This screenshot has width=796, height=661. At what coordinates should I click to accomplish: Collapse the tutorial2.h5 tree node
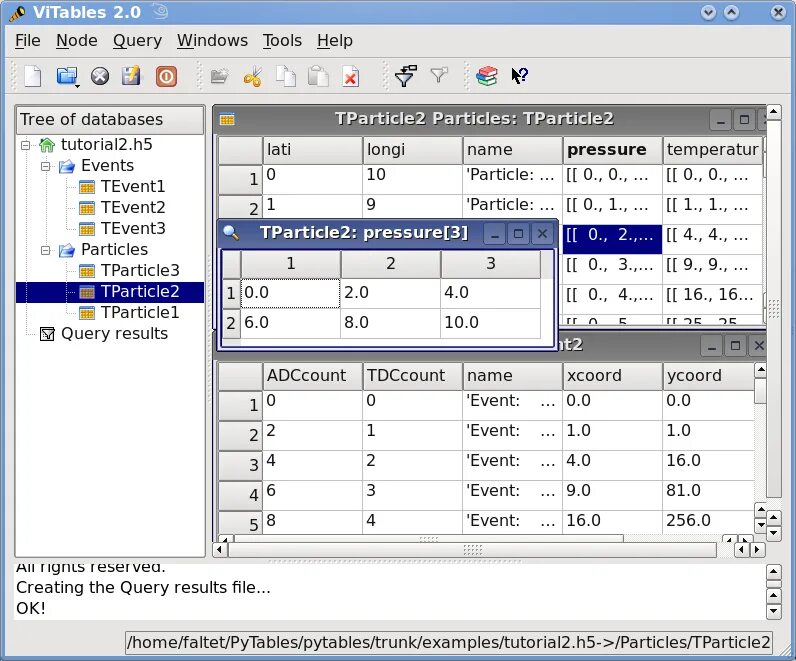point(25,146)
